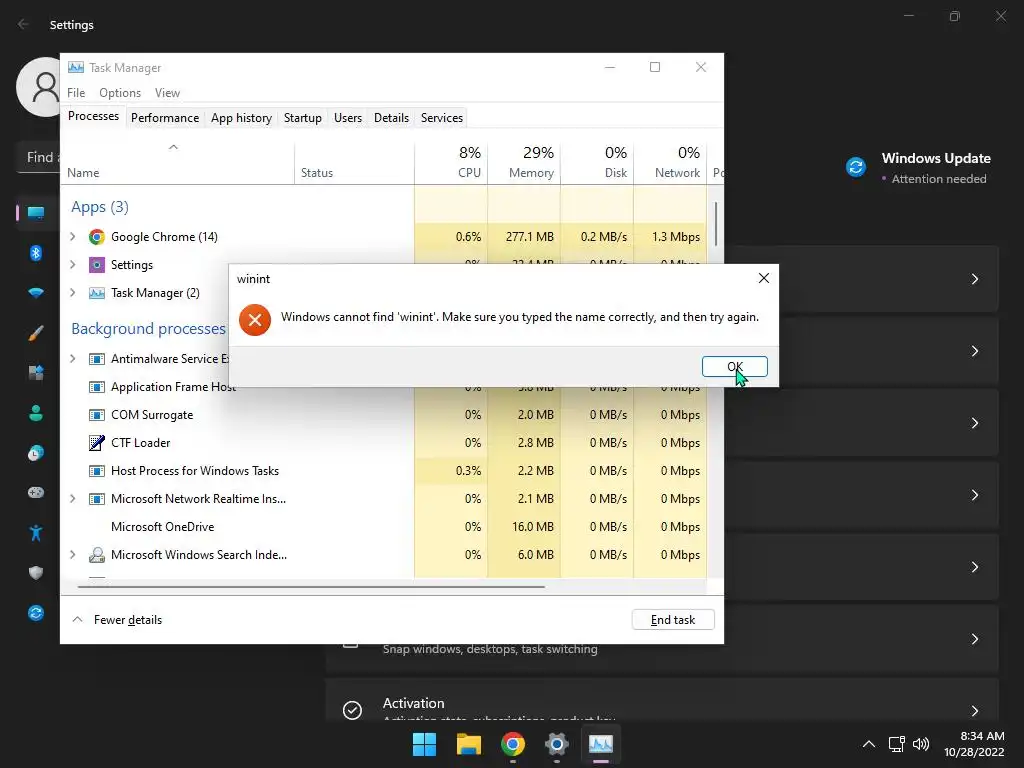Open File Explorer from the taskbar
The width and height of the screenshot is (1024, 768).
[468, 744]
